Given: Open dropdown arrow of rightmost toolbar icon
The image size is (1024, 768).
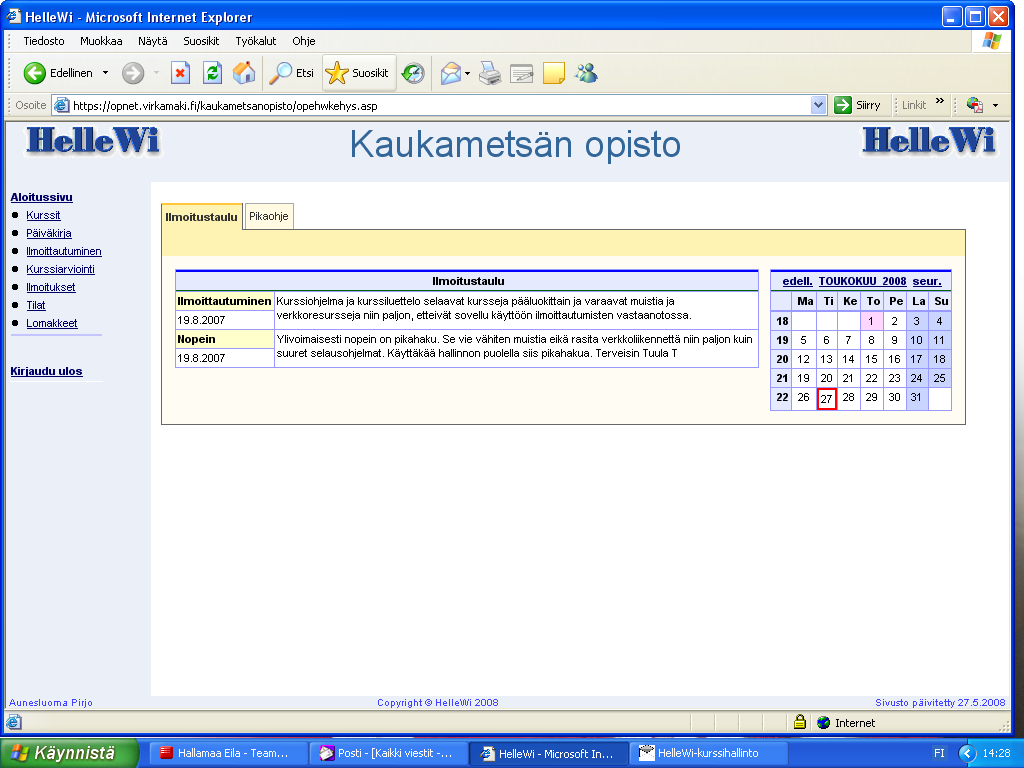Looking at the screenshot, I should point(995,105).
